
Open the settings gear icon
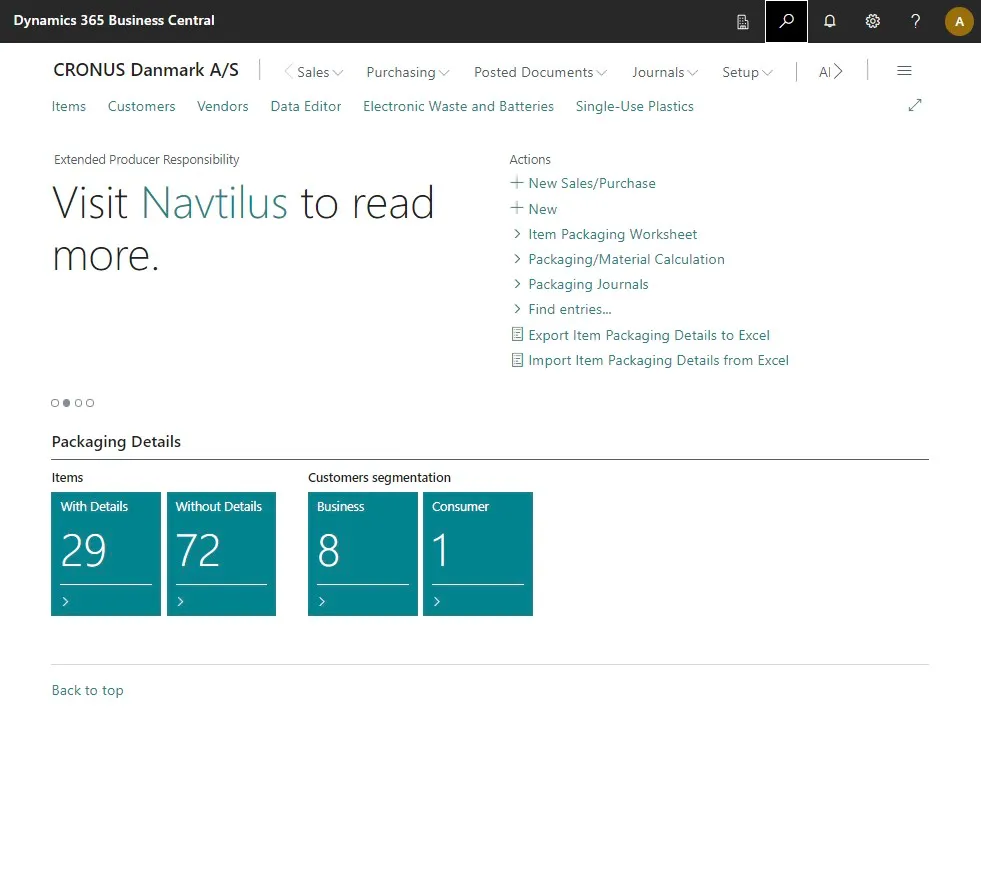(x=872, y=21)
